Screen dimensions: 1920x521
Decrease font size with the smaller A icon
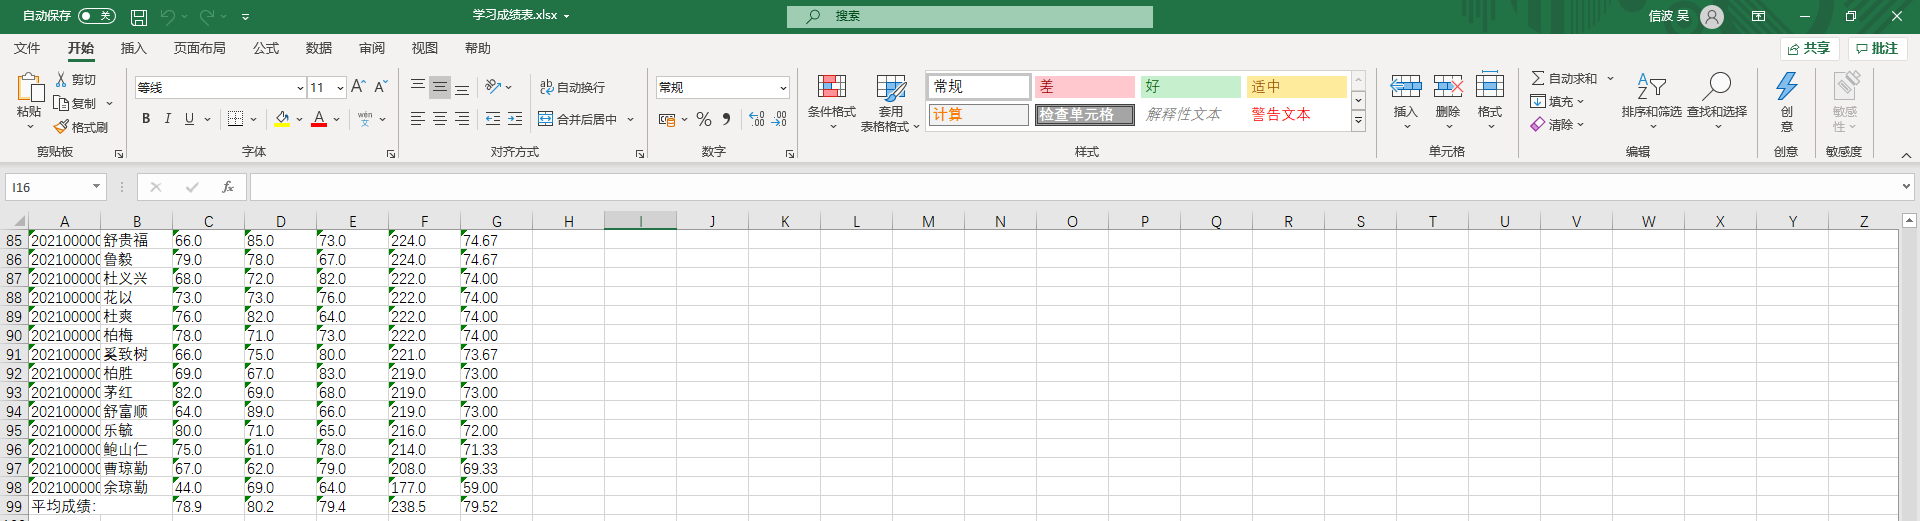[x=380, y=87]
